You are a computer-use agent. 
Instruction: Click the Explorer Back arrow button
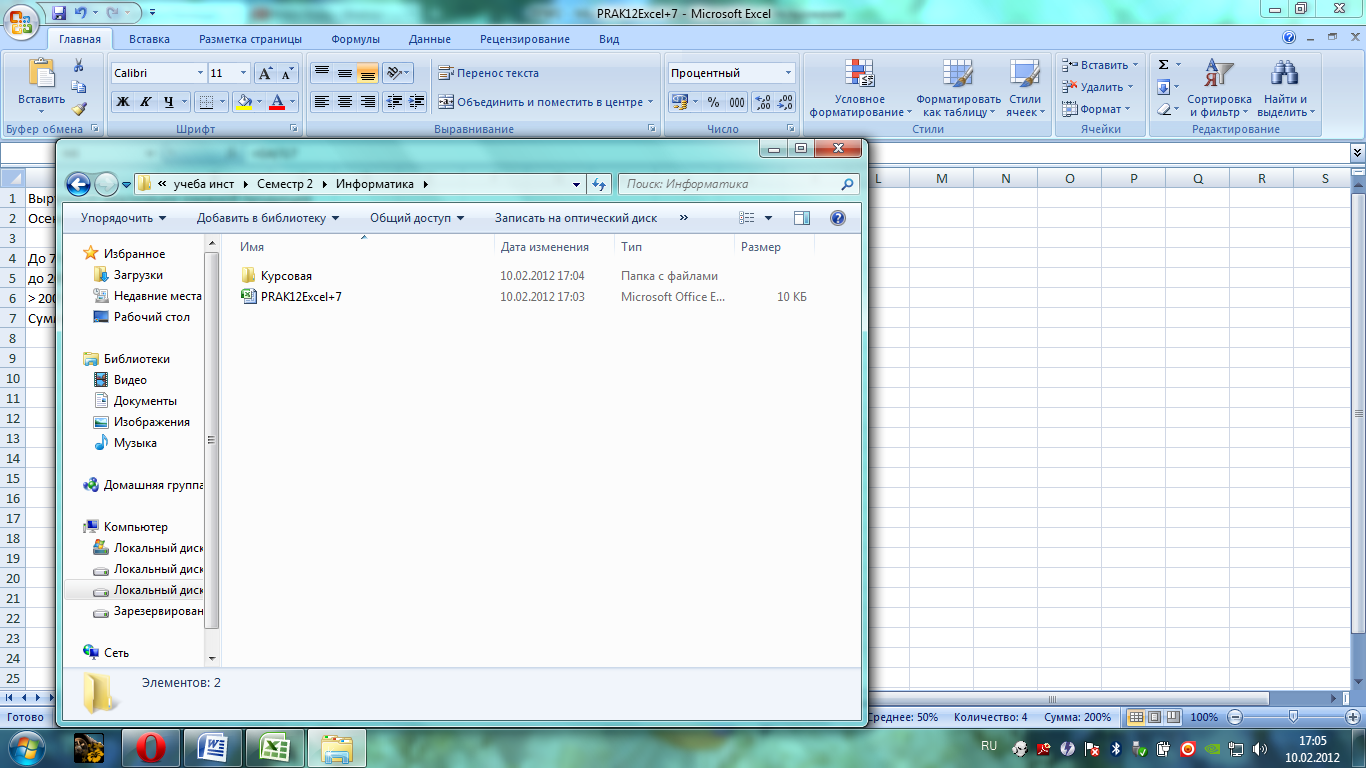[78, 184]
